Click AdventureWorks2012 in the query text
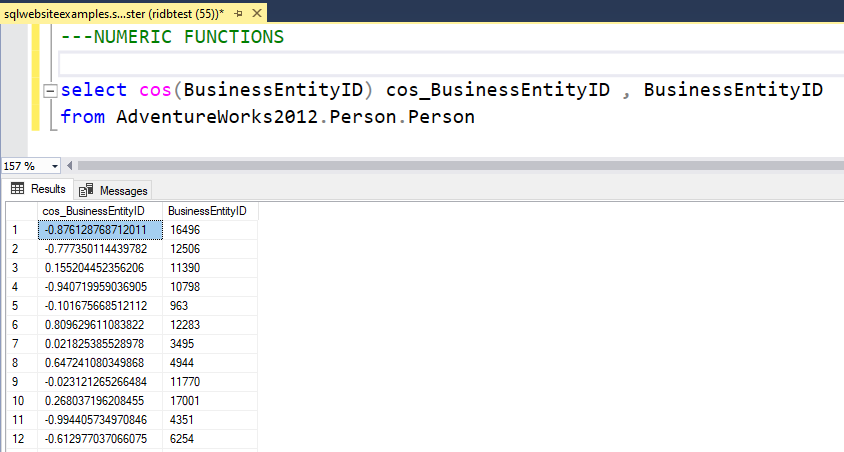 217,117
